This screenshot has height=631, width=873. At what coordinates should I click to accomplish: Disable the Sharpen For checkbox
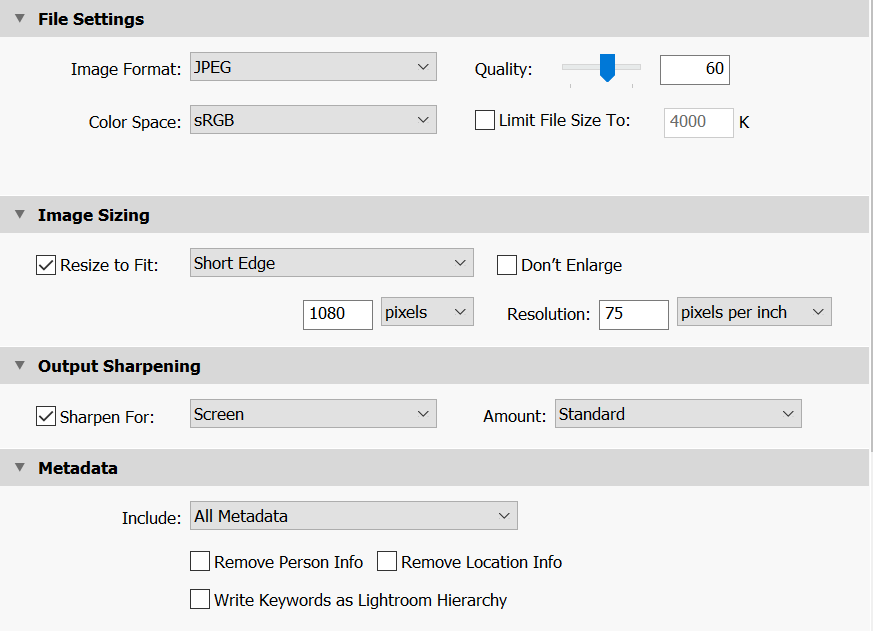point(45,416)
